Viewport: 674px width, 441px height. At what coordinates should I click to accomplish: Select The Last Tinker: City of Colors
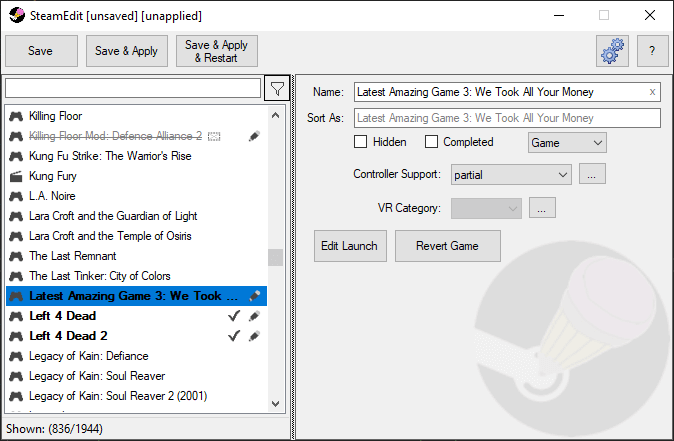click(x=136, y=276)
